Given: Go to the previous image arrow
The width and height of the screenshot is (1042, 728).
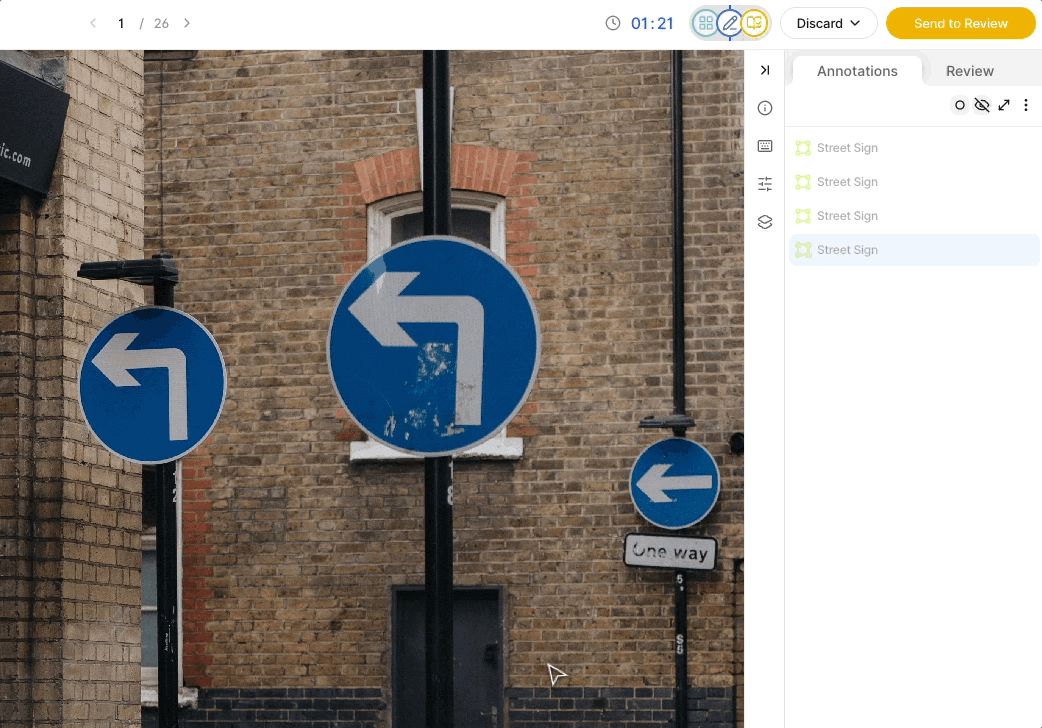Looking at the screenshot, I should pyautogui.click(x=93, y=23).
